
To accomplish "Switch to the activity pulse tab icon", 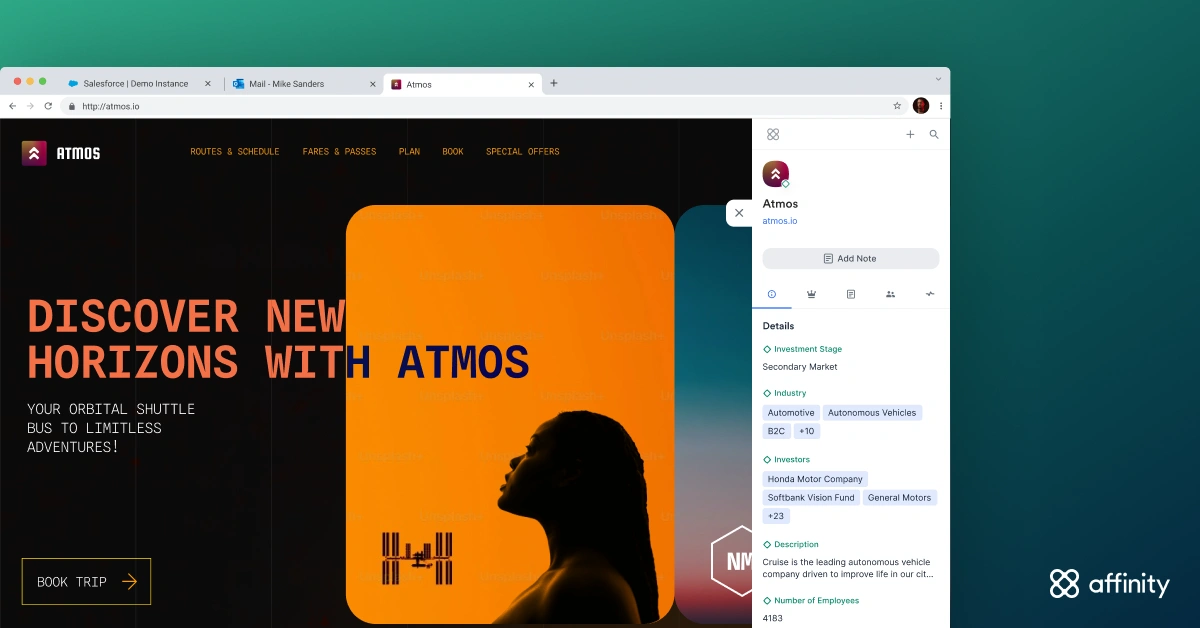I will click(930, 294).
